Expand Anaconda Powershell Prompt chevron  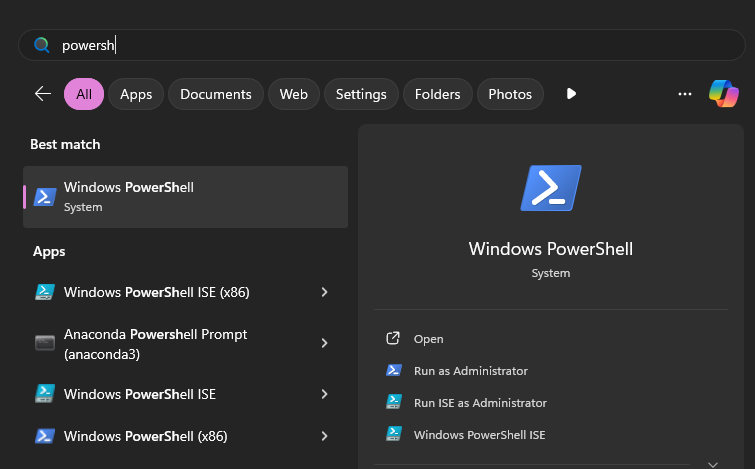[325, 343]
